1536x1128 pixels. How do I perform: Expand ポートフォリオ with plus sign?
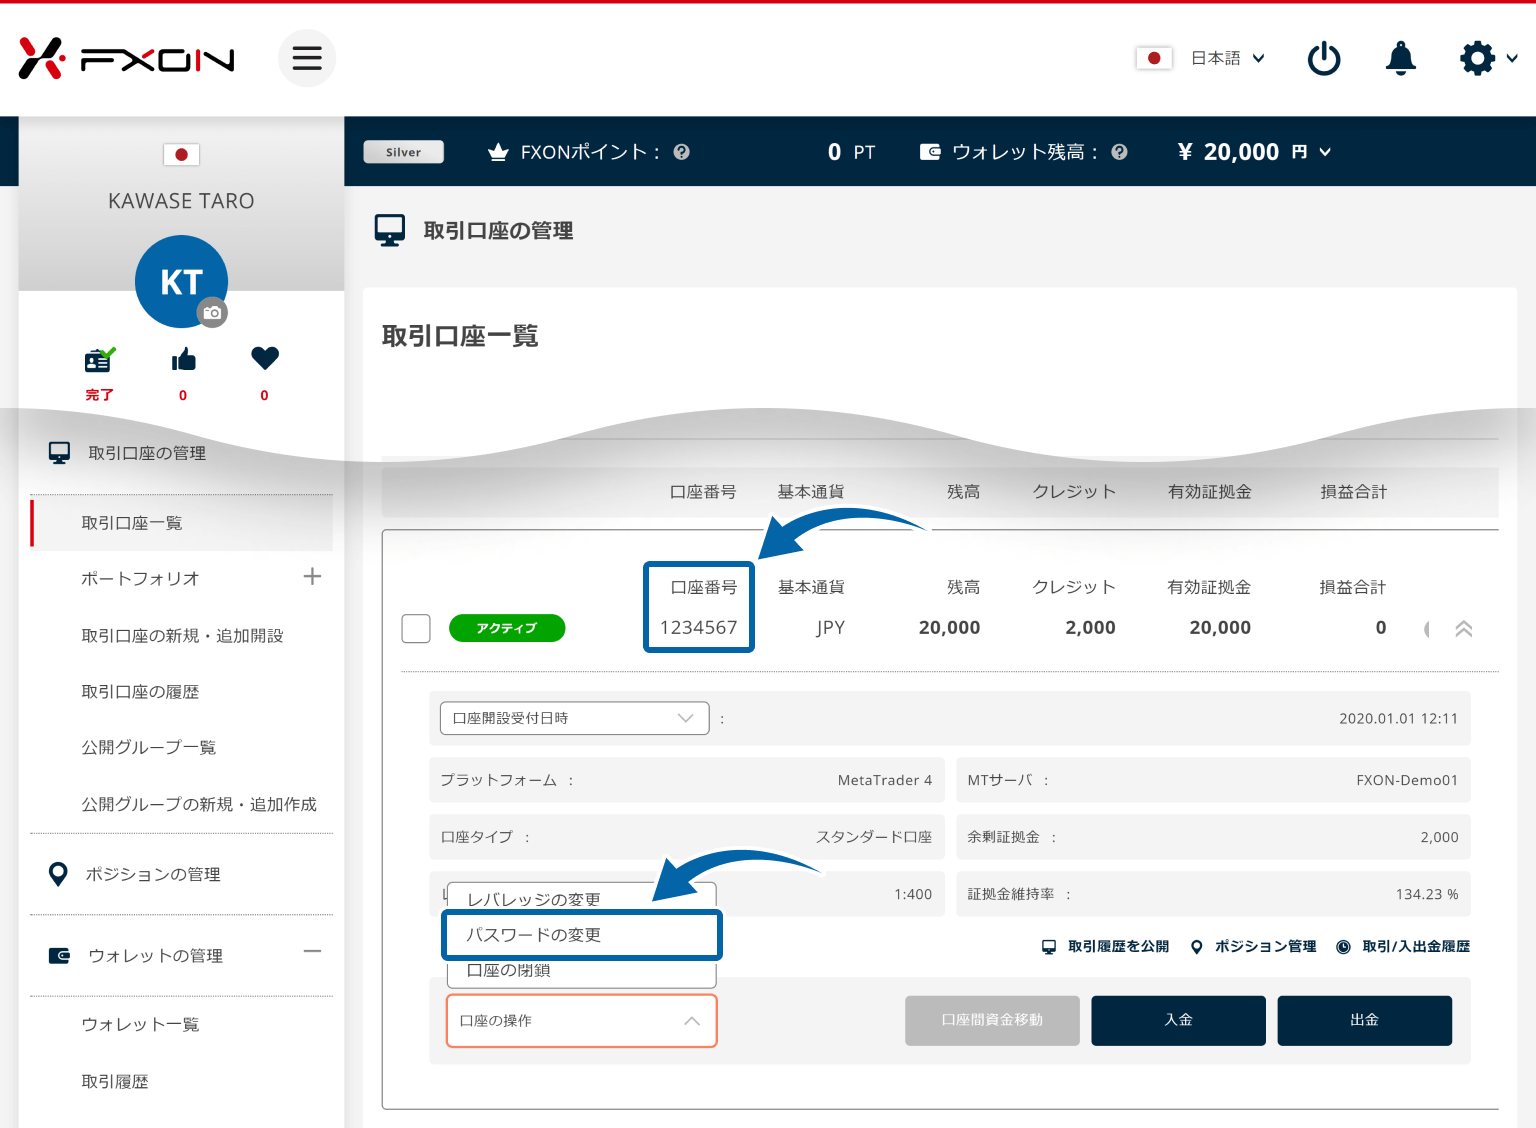pyautogui.click(x=312, y=577)
